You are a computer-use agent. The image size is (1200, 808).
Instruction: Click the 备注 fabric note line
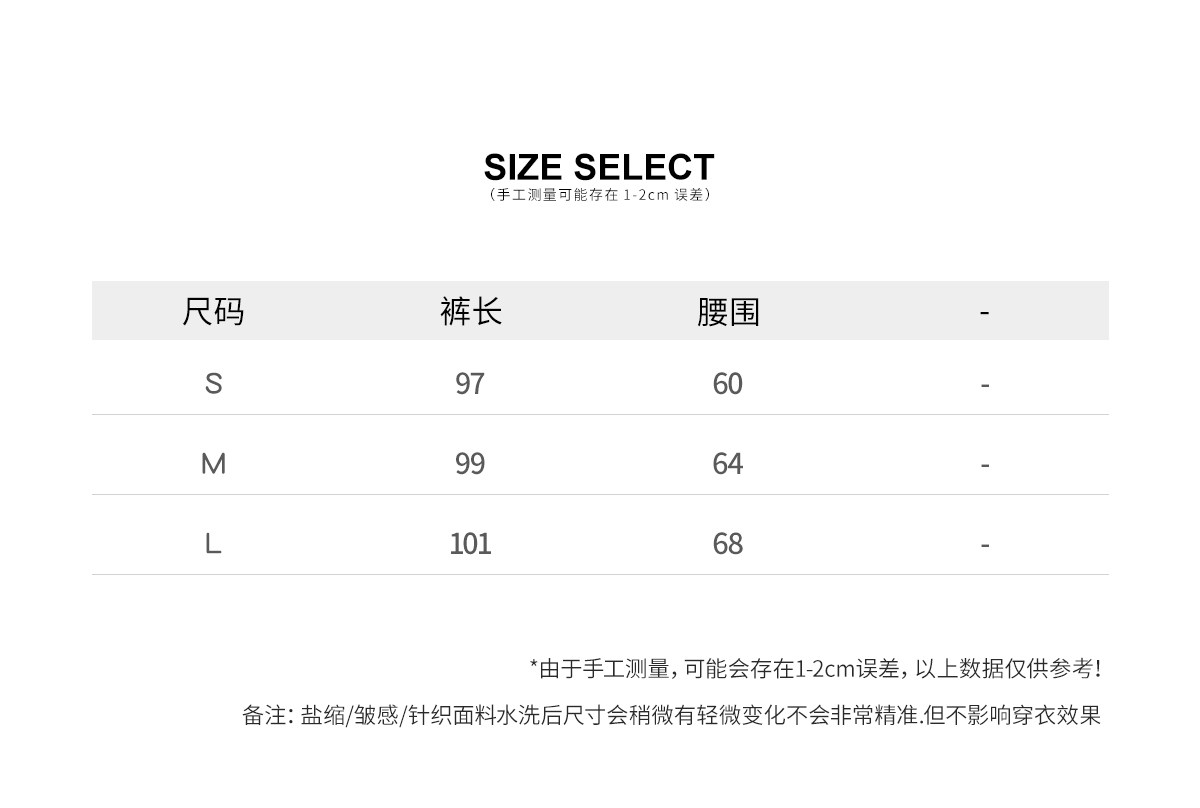(x=671, y=716)
